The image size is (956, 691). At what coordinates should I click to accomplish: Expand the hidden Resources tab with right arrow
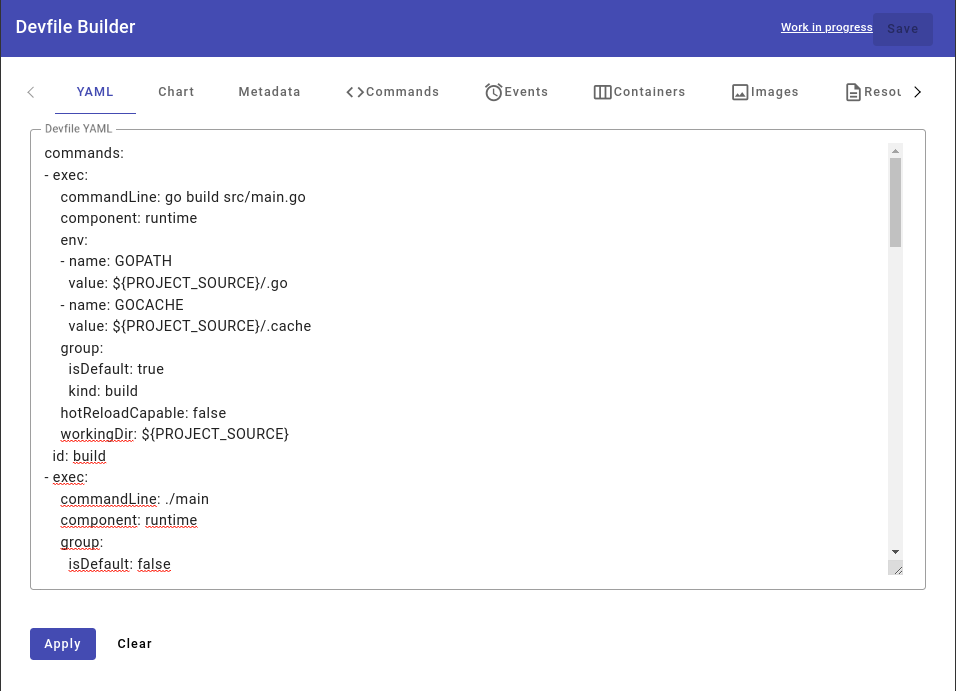tap(918, 91)
